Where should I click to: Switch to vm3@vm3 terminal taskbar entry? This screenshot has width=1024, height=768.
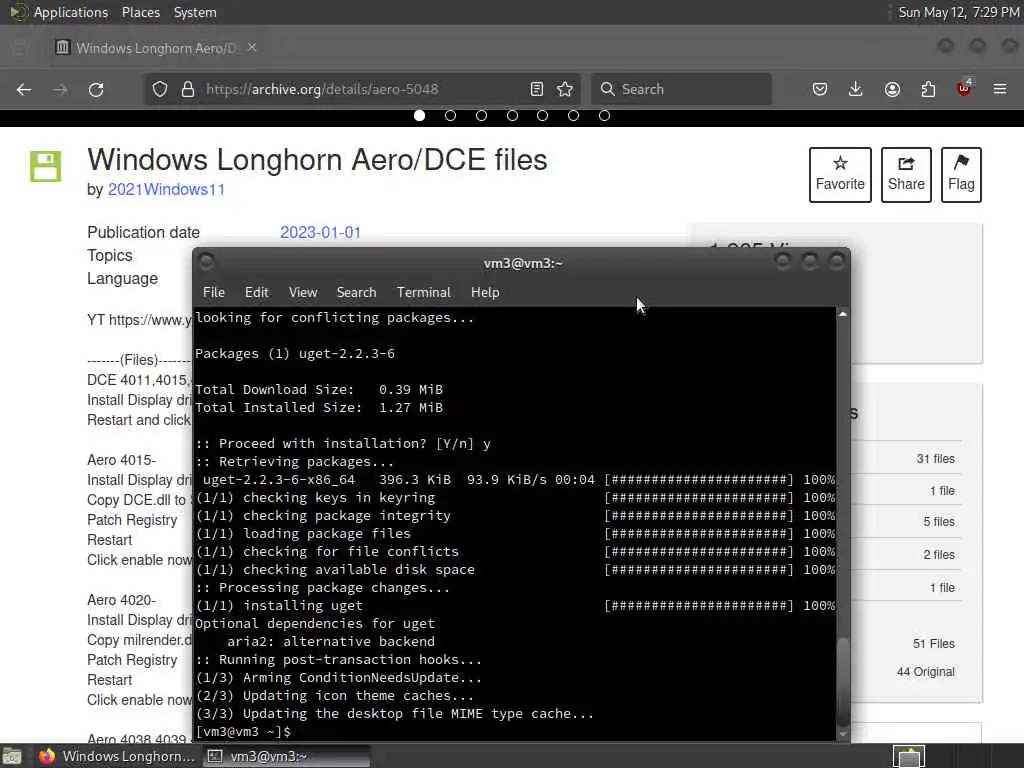click(286, 756)
